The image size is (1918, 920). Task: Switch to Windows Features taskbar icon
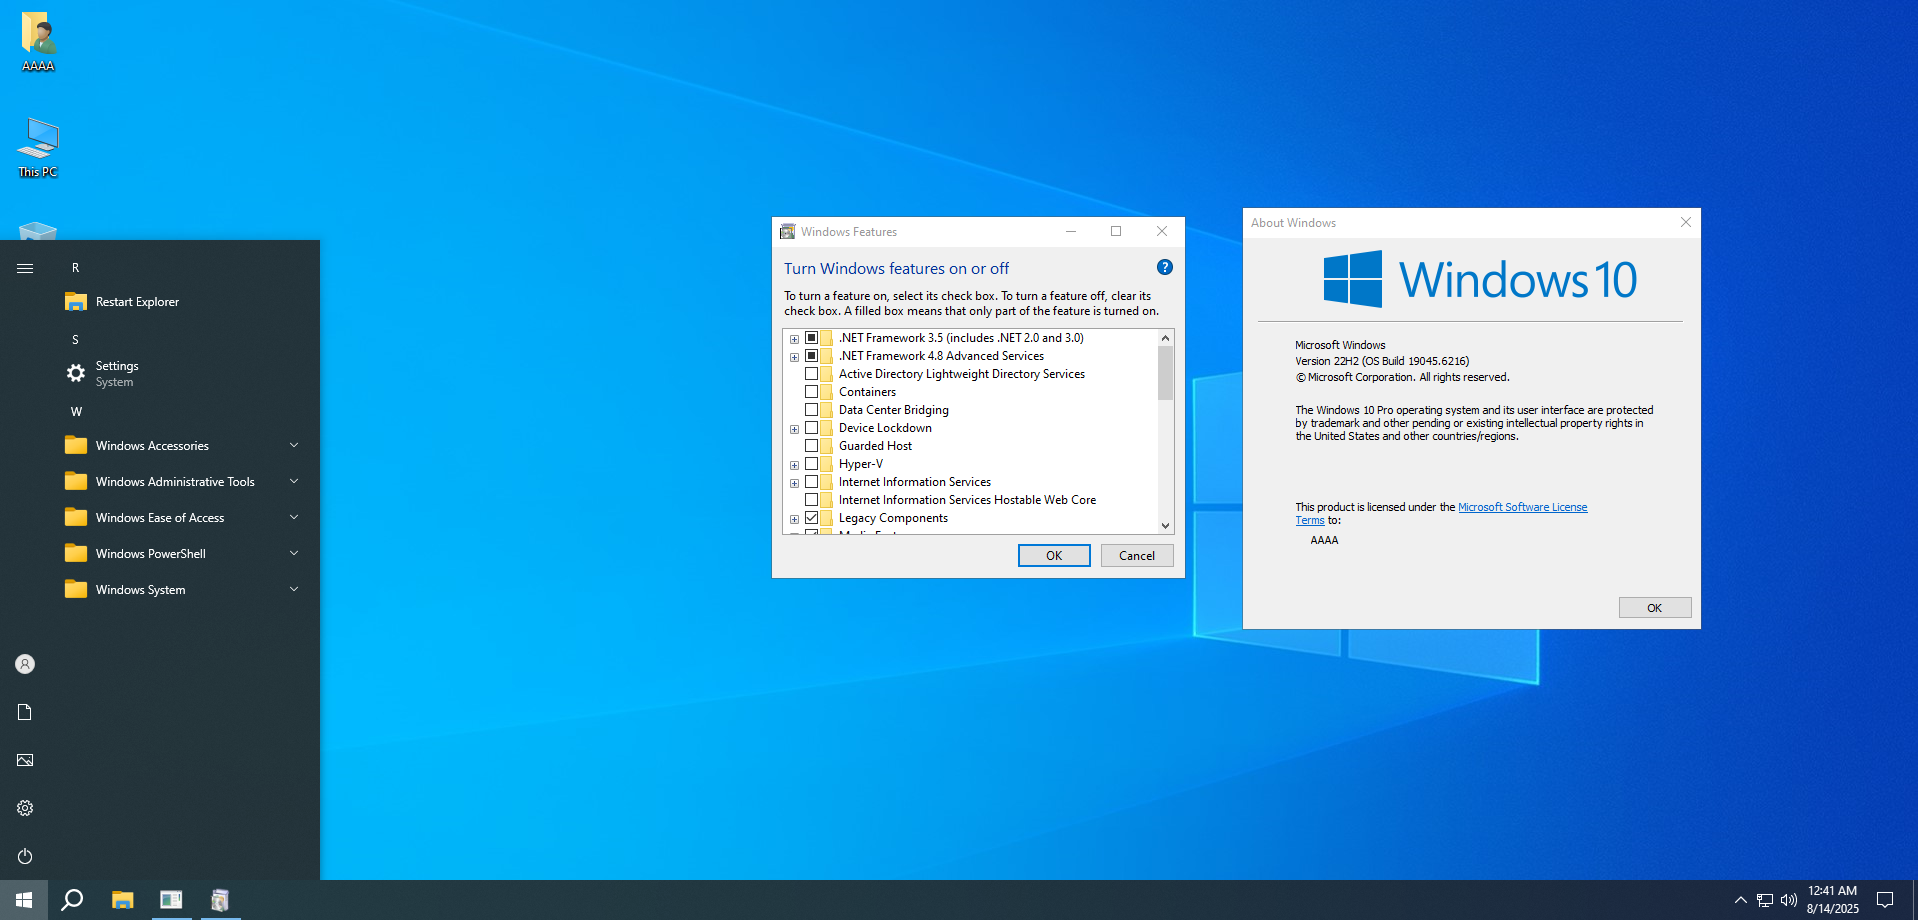pos(220,900)
